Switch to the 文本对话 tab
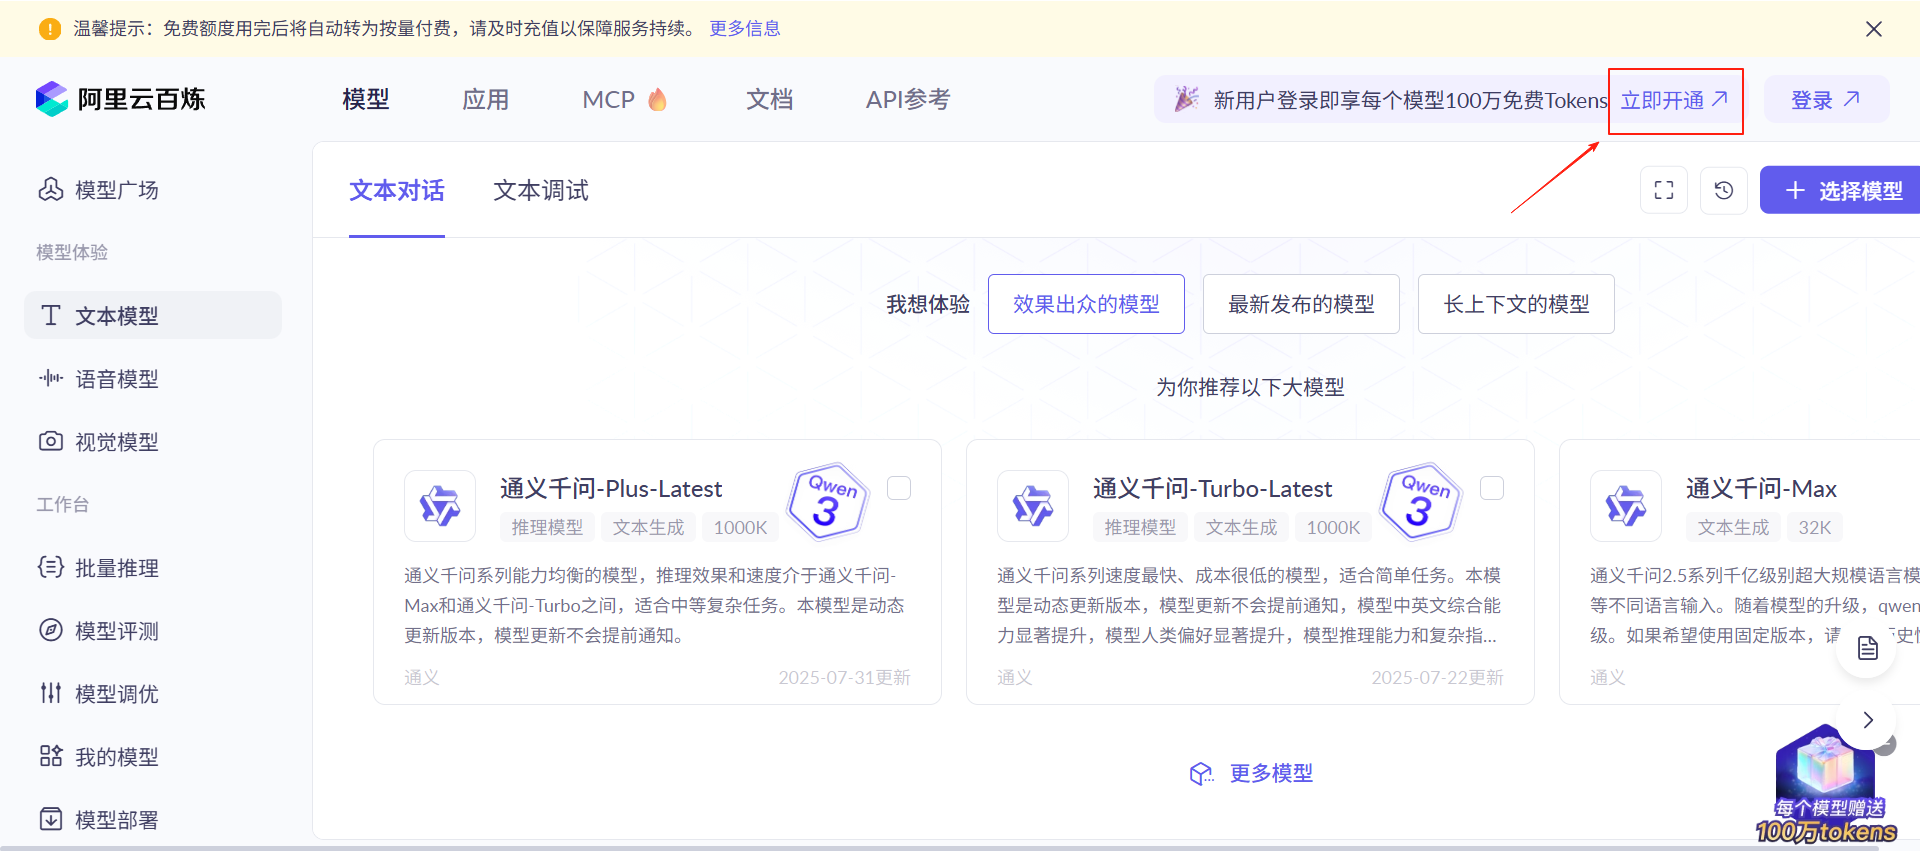This screenshot has height=851, width=1920. (397, 190)
